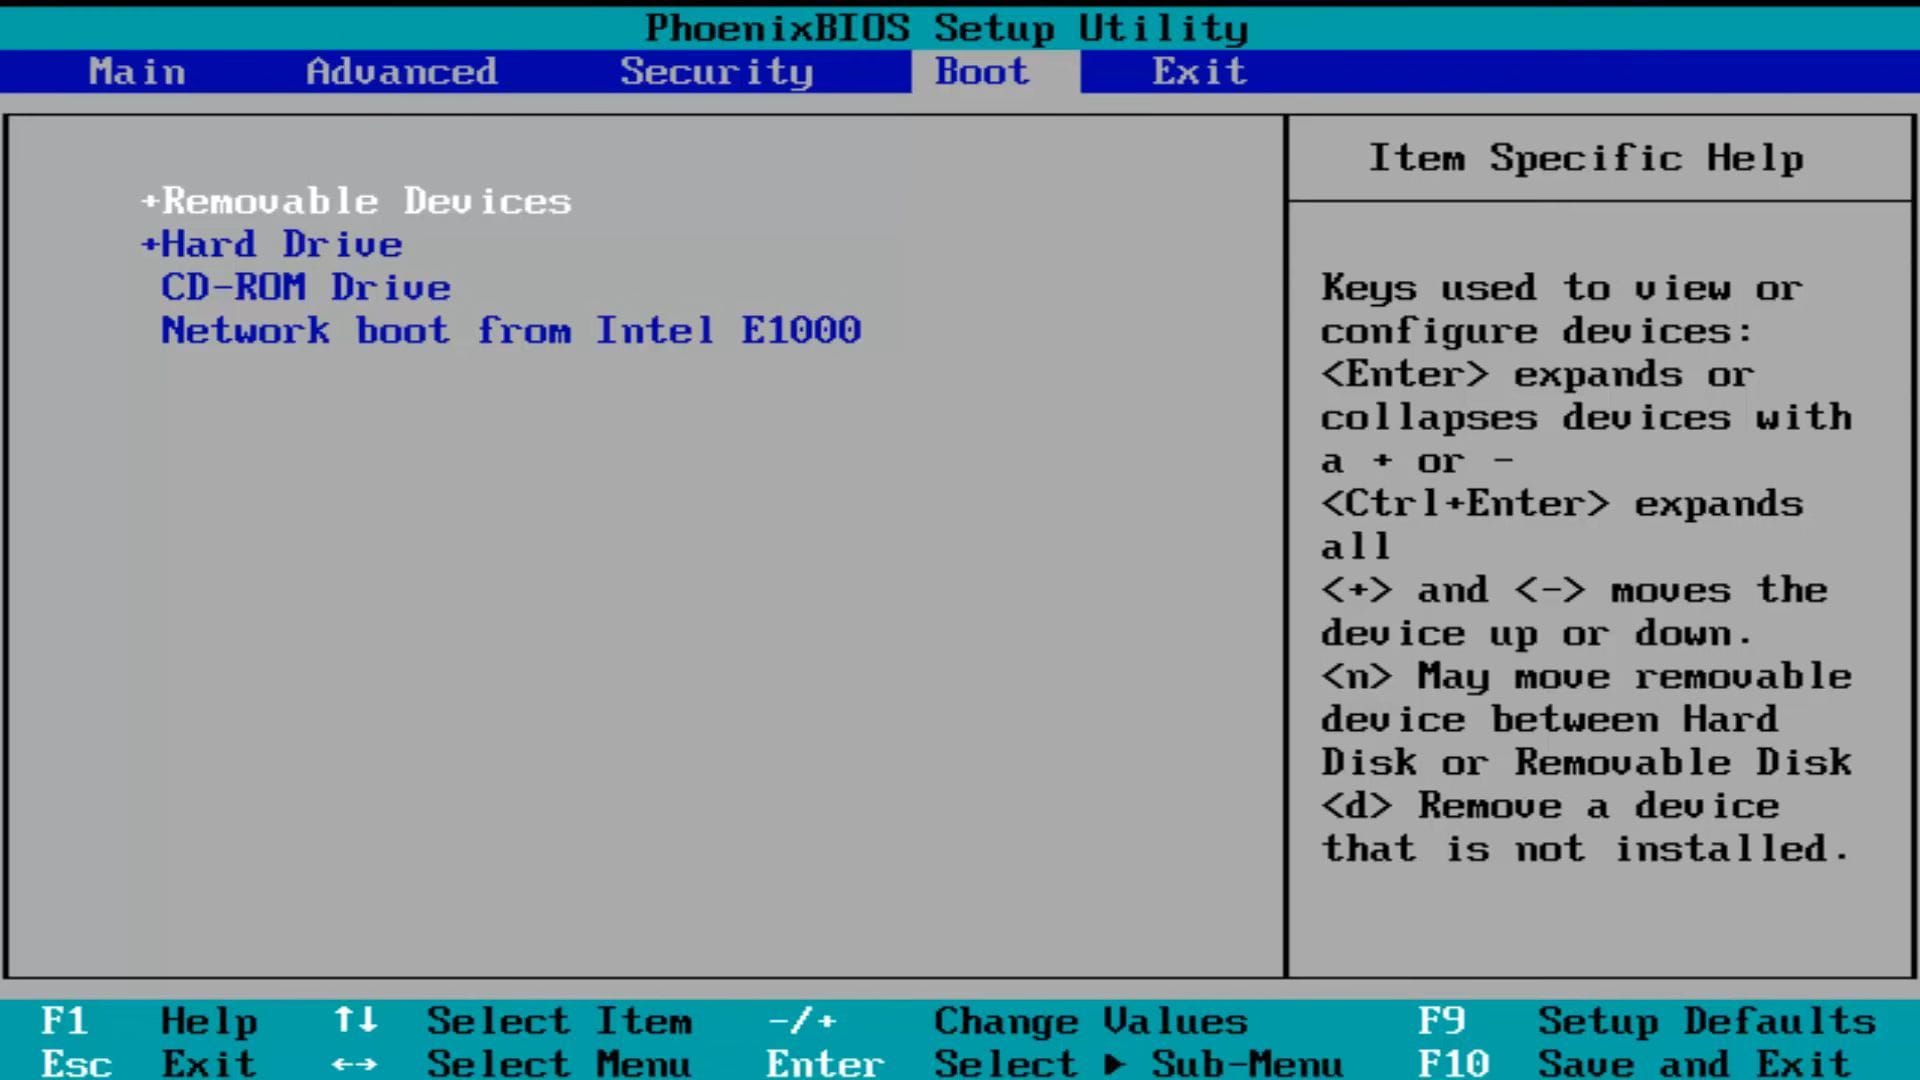Viewport: 1920px width, 1080px height.
Task: Open the Advanced menu
Action: (x=402, y=71)
